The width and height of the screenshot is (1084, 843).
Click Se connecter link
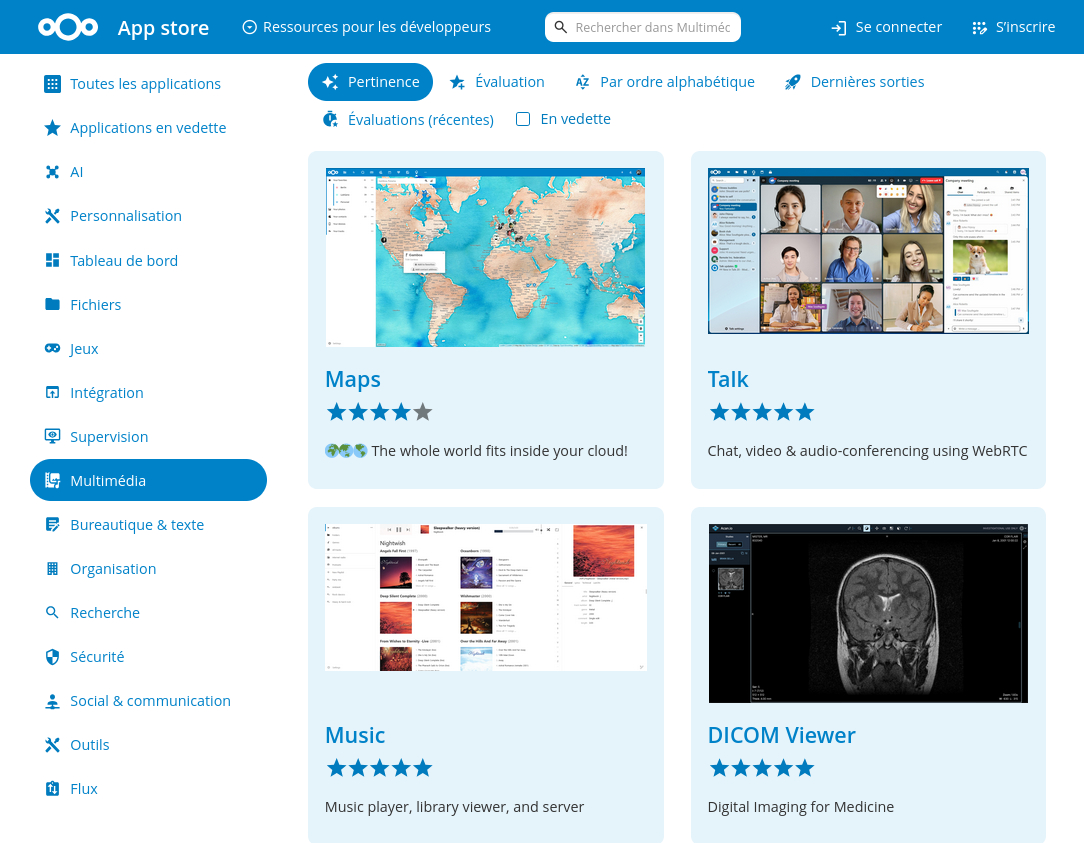pos(887,27)
